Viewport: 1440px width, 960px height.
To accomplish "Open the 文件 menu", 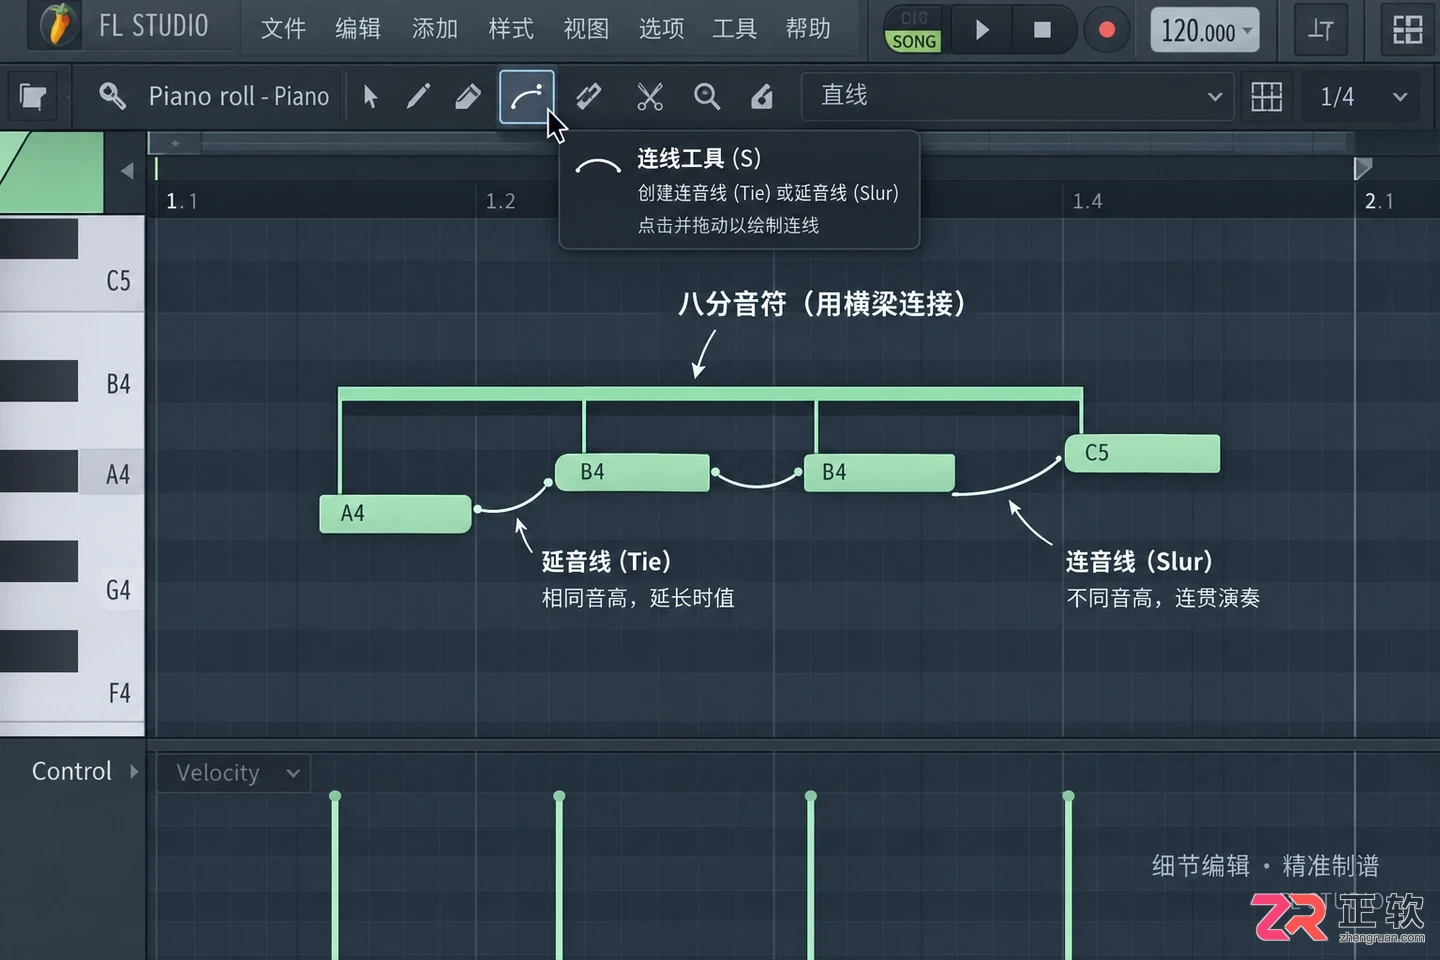I will (x=283, y=28).
